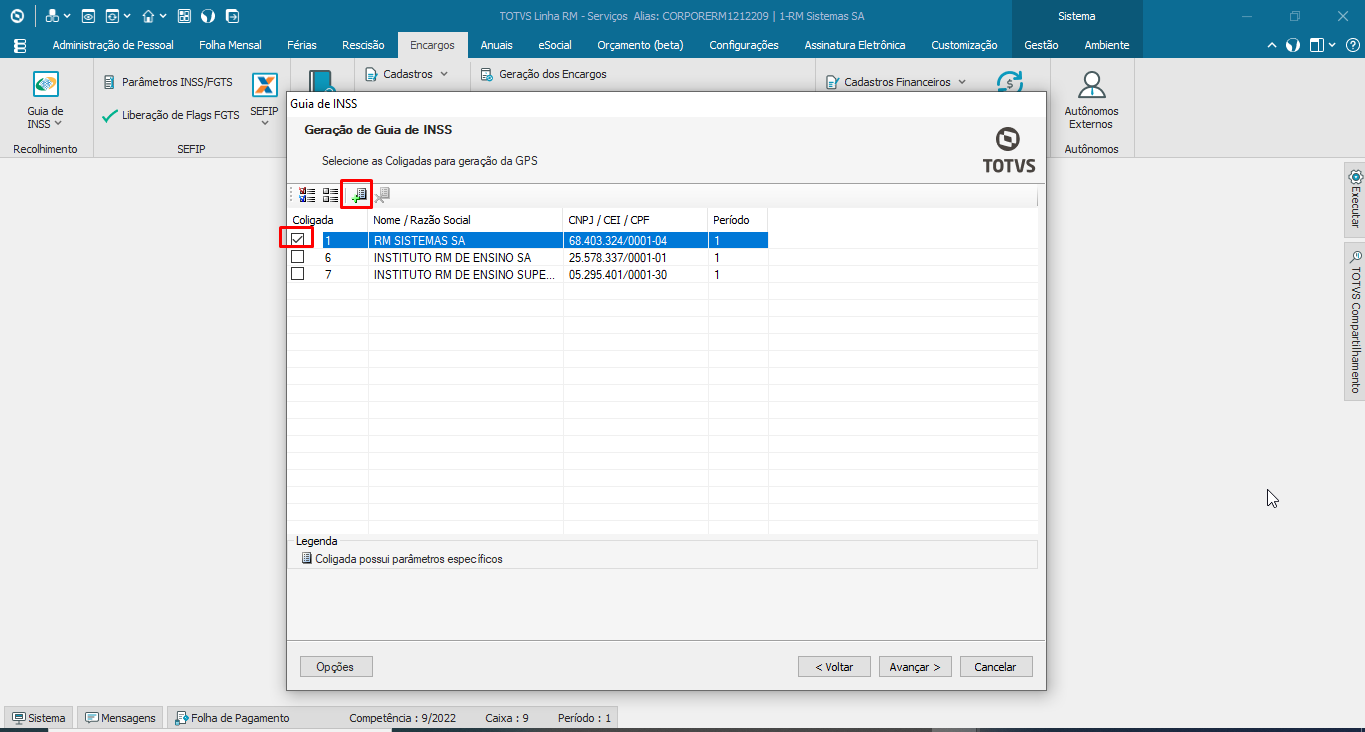
Task: Check the coligada 7 row checkbox
Action: click(297, 274)
